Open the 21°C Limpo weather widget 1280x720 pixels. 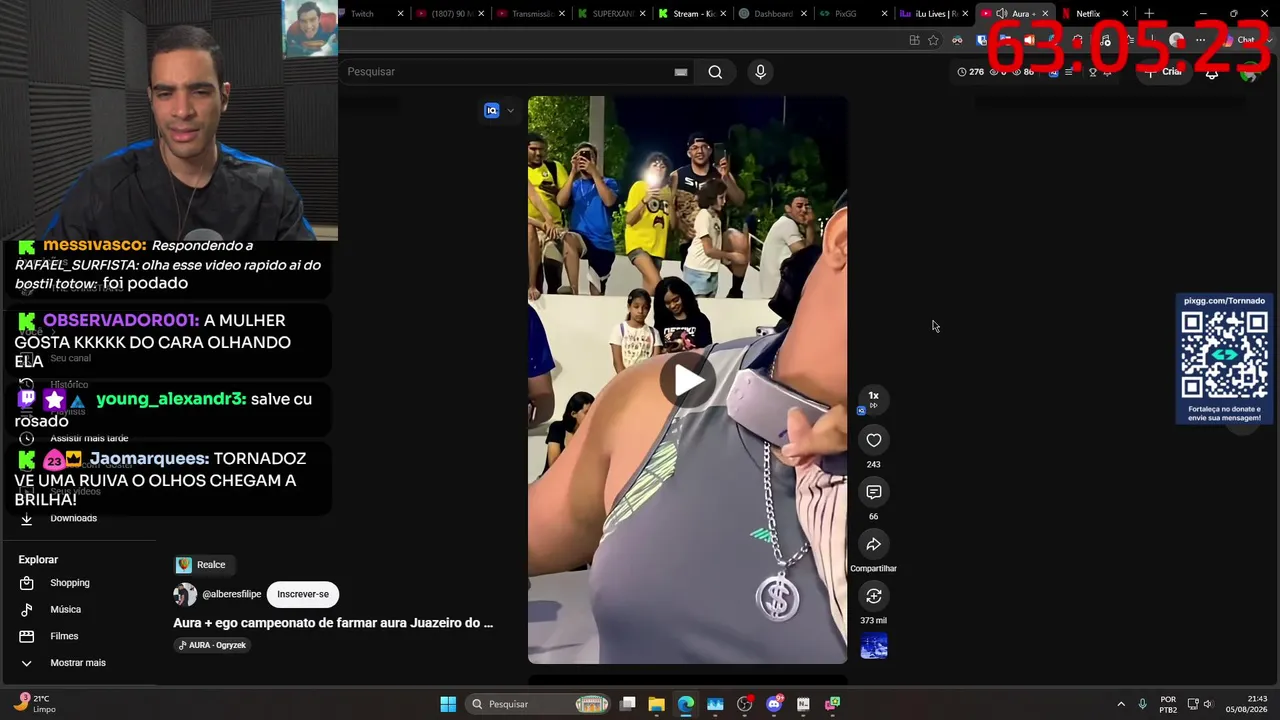click(x=34, y=704)
